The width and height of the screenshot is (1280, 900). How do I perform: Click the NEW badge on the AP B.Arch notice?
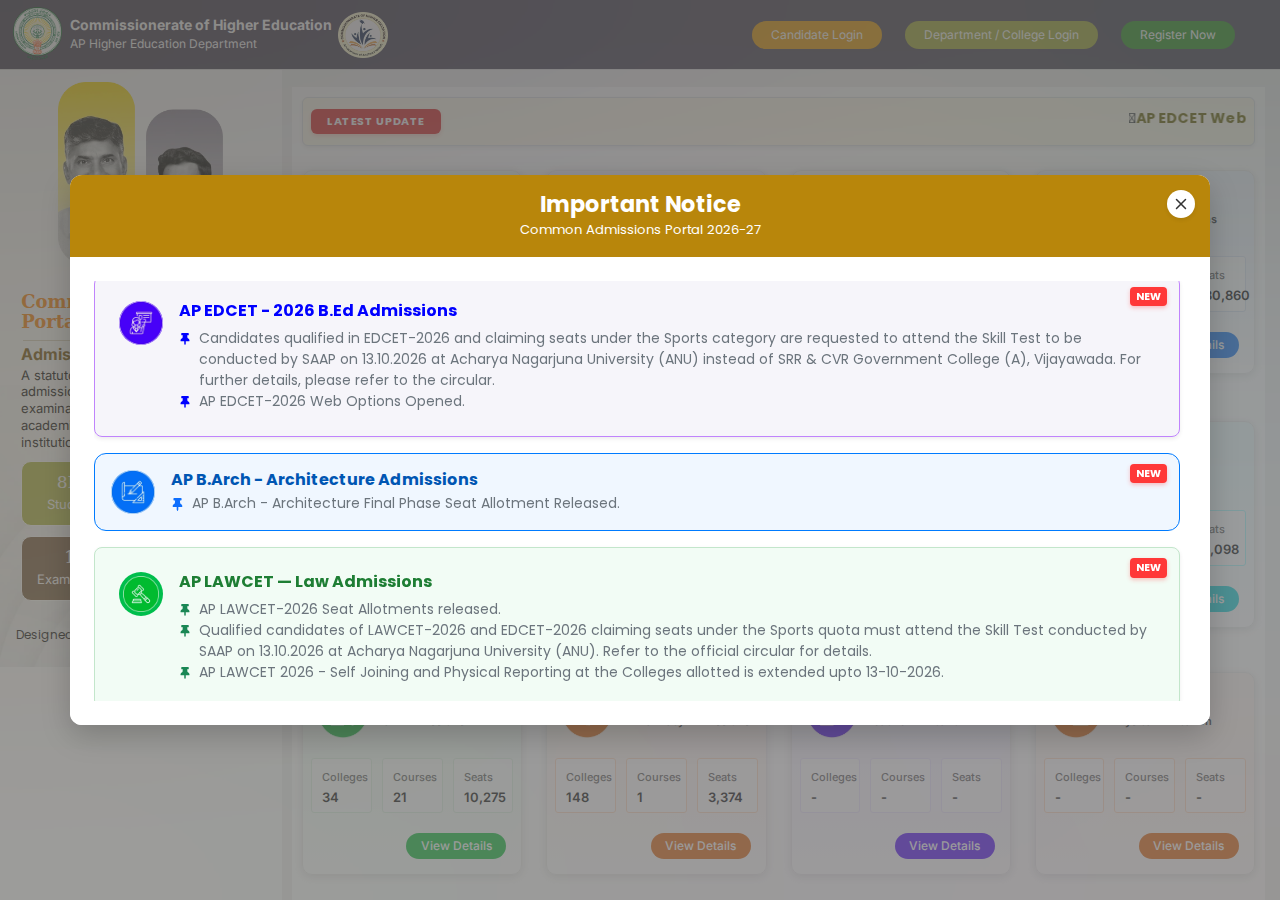tap(1148, 474)
